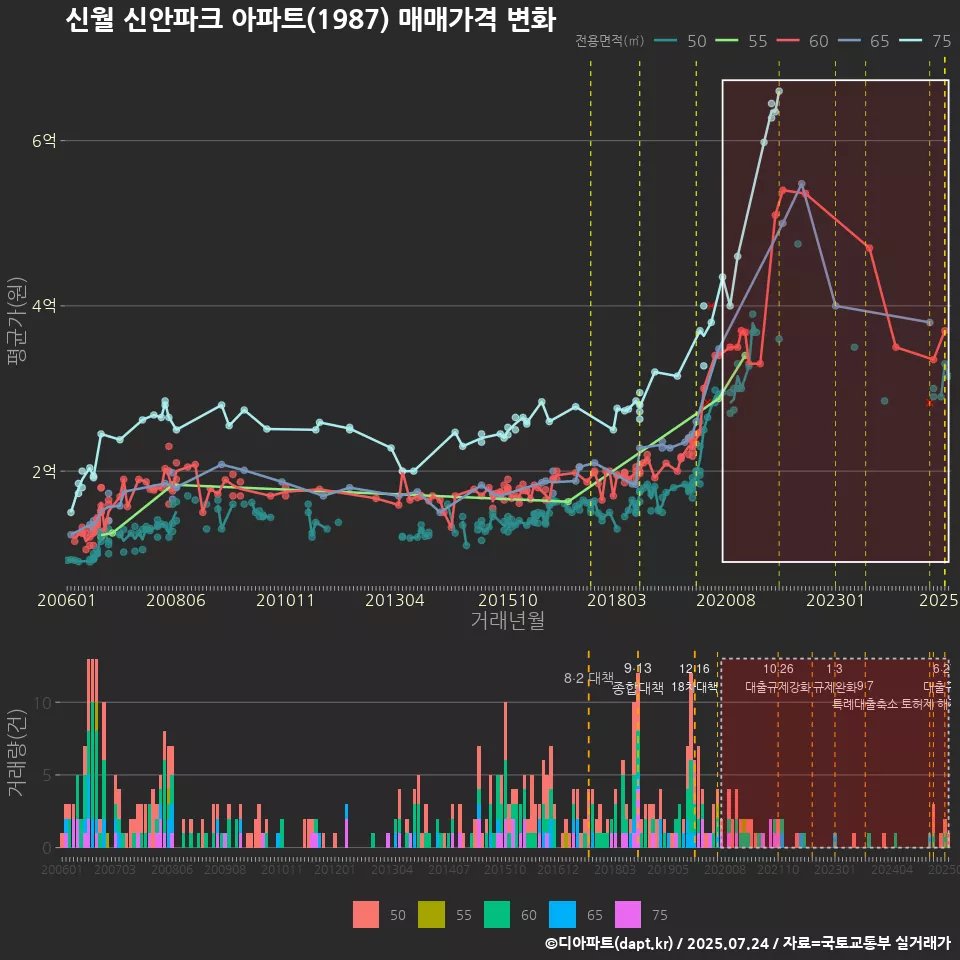The image size is (960, 960).
Task: Click the peak point of the 65 line
Action: (x=801, y=184)
